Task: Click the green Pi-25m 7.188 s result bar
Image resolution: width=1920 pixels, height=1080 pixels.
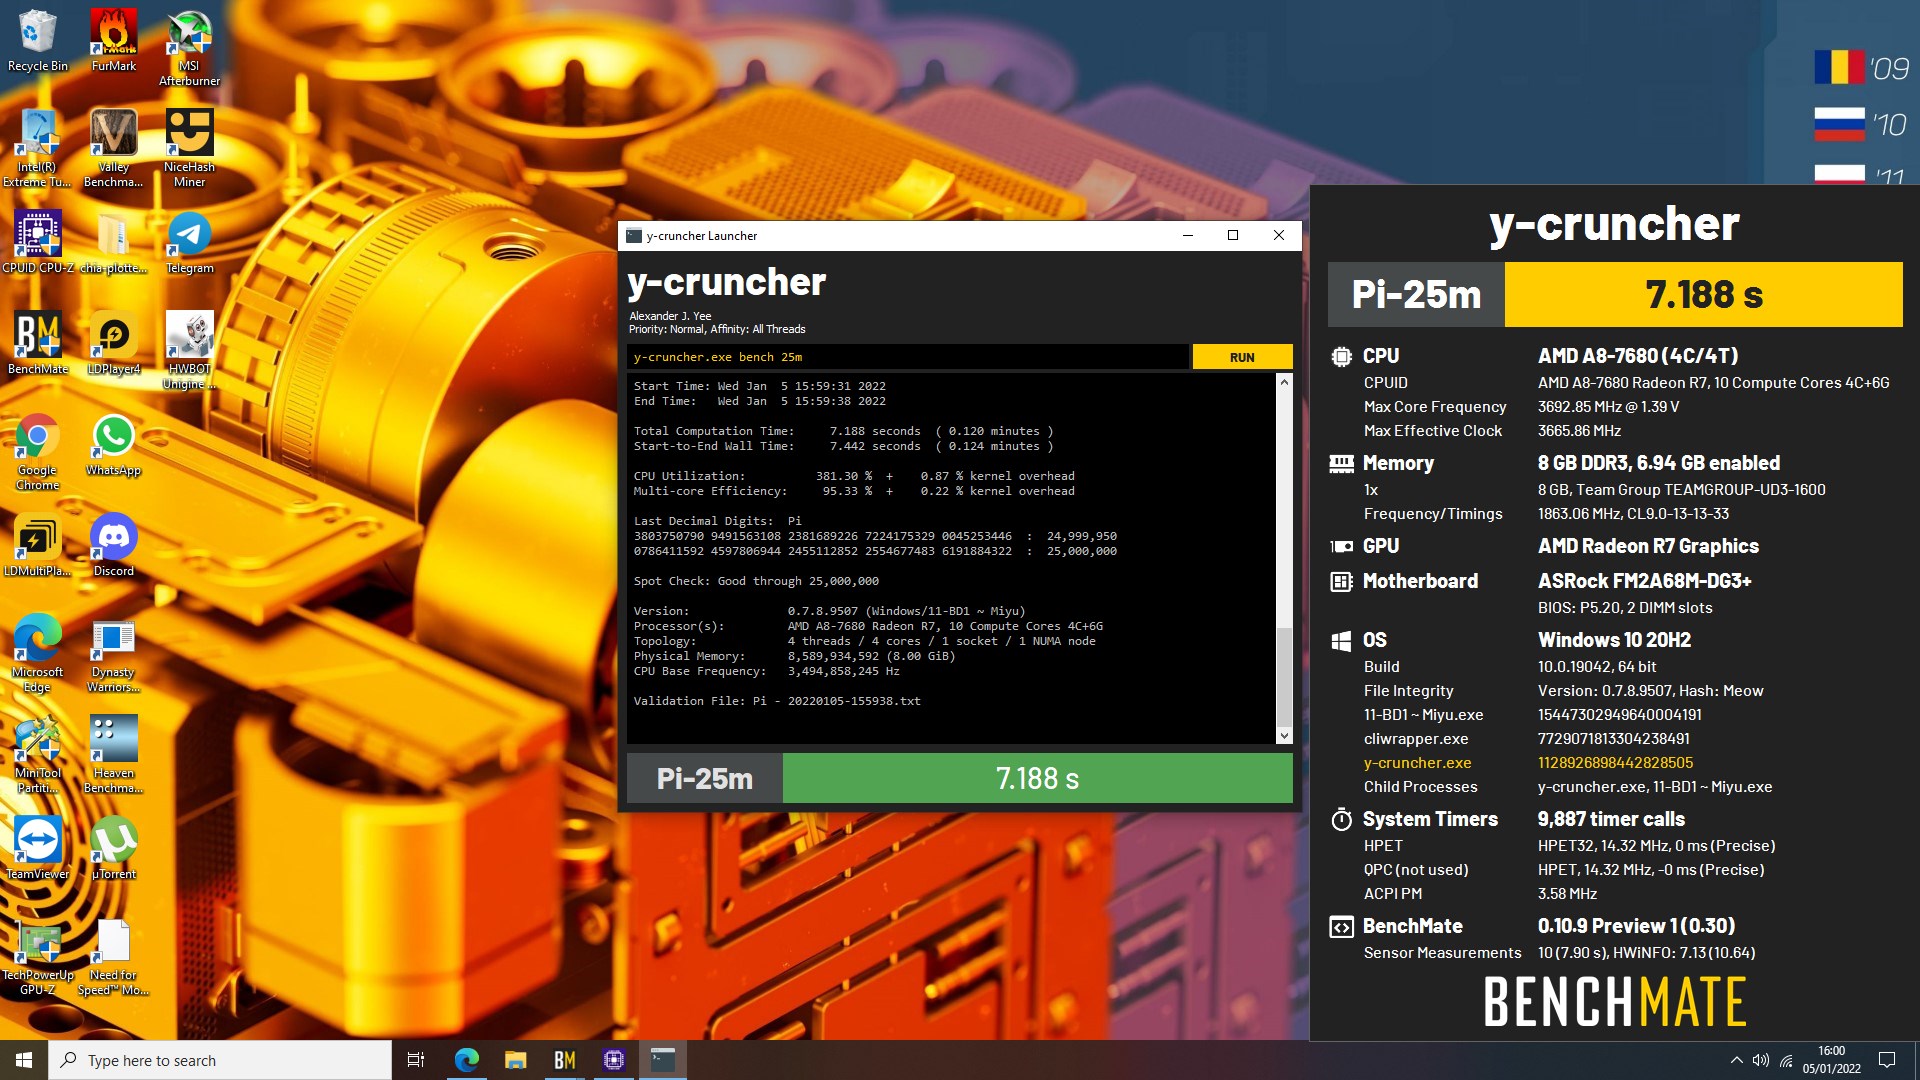Action: [1037, 778]
